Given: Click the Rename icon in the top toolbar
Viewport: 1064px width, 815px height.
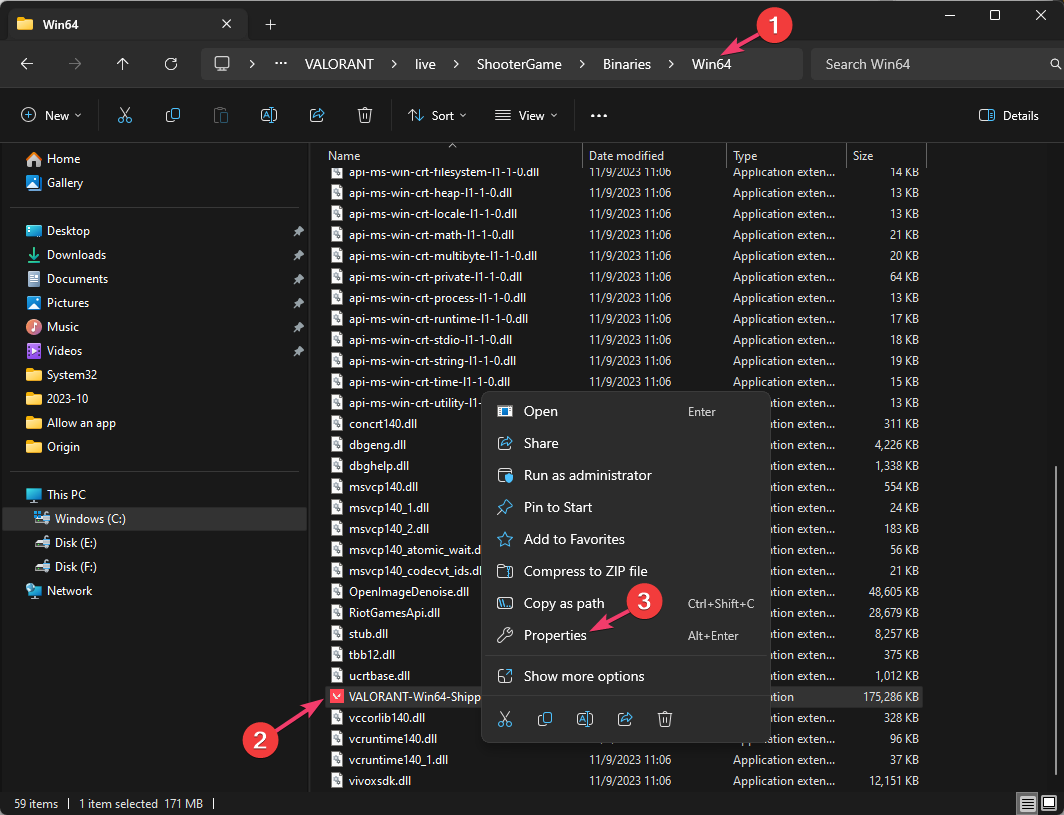Looking at the screenshot, I should coord(269,115).
